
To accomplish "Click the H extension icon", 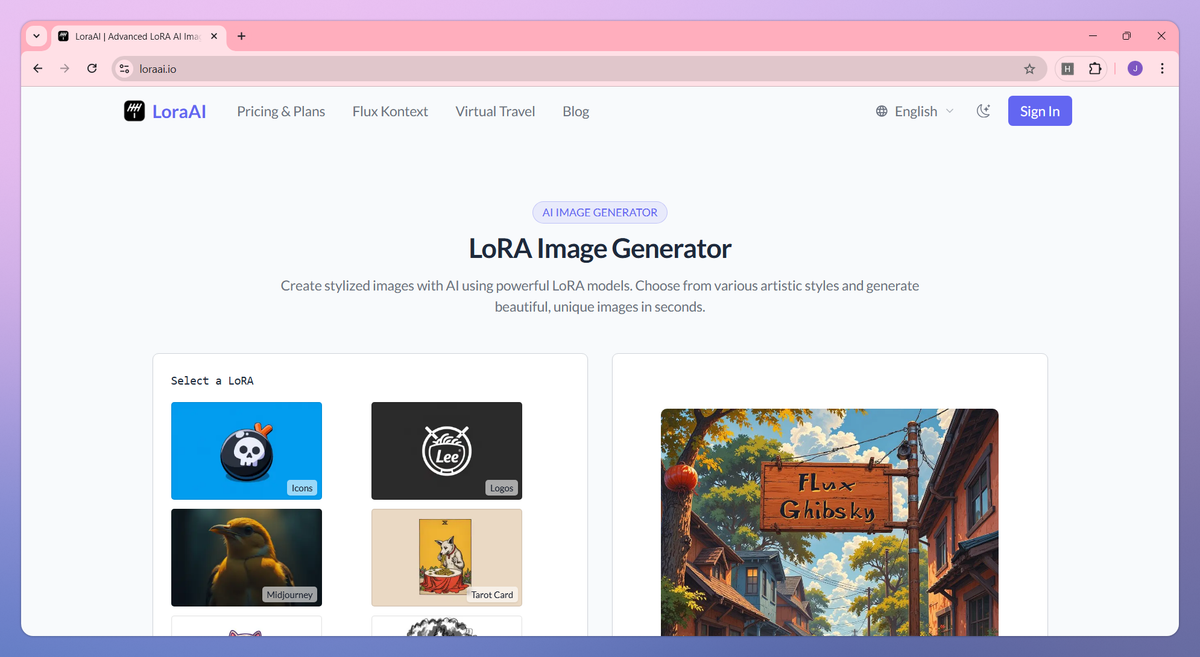I will (1068, 69).
